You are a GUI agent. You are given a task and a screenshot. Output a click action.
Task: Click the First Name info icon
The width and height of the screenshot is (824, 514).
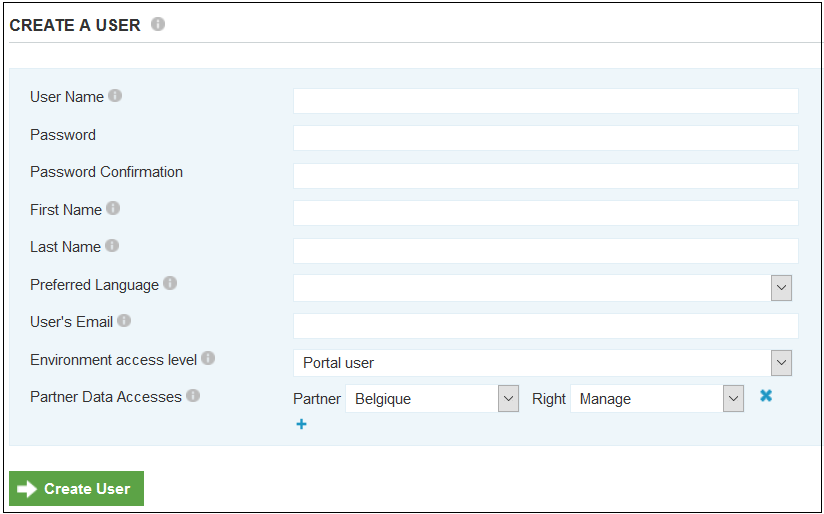click(113, 209)
